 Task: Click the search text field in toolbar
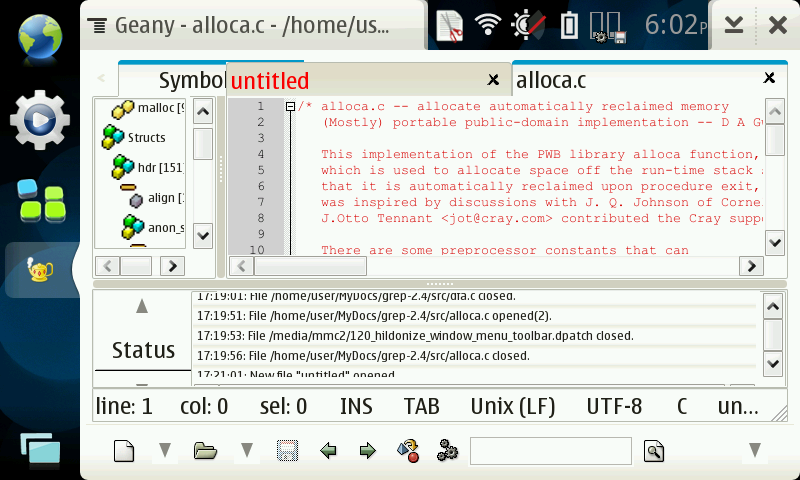(x=550, y=451)
